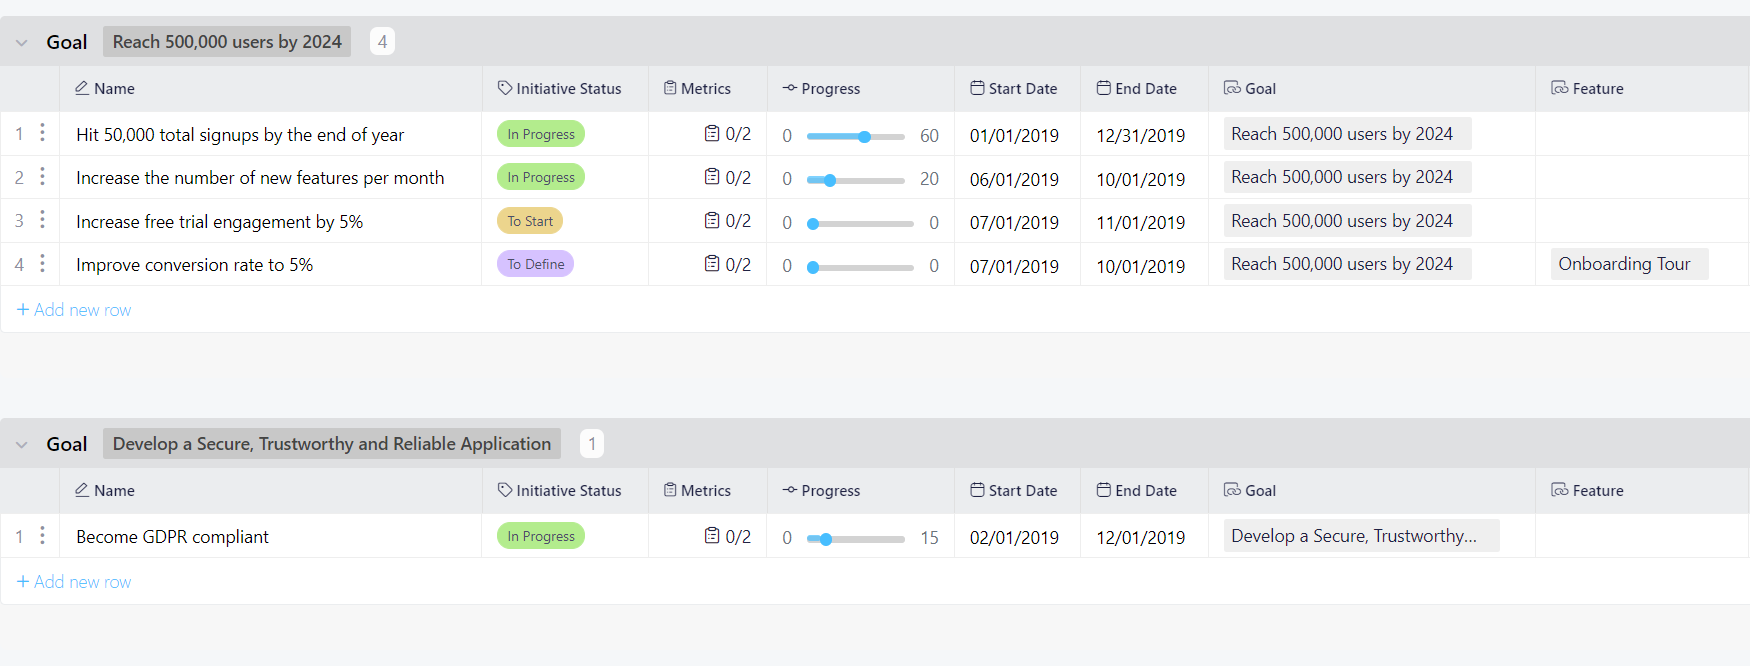Click the Name pencil icon in first table header
Image resolution: width=1750 pixels, height=666 pixels.
click(x=82, y=88)
